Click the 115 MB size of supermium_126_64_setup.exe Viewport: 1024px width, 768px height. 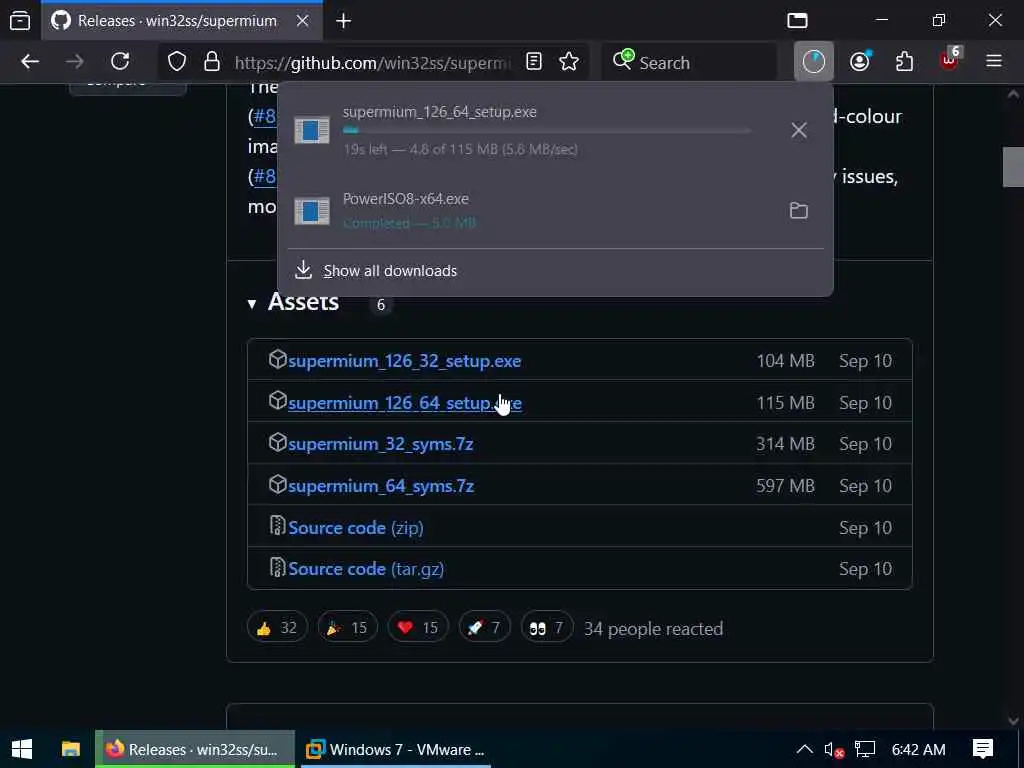point(785,403)
